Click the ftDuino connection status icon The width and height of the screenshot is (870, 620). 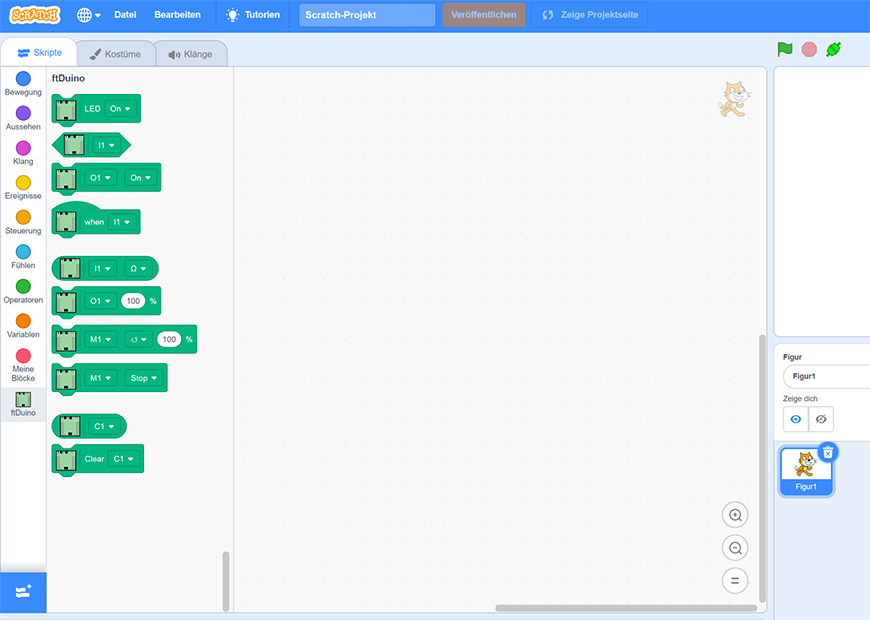(833, 49)
